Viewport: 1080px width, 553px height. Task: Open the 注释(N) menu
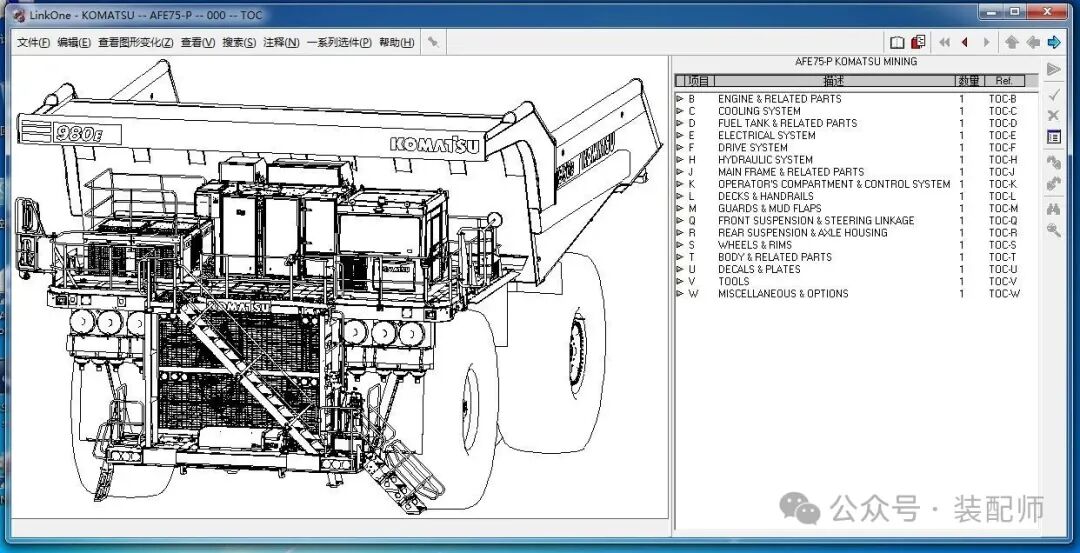click(x=281, y=43)
